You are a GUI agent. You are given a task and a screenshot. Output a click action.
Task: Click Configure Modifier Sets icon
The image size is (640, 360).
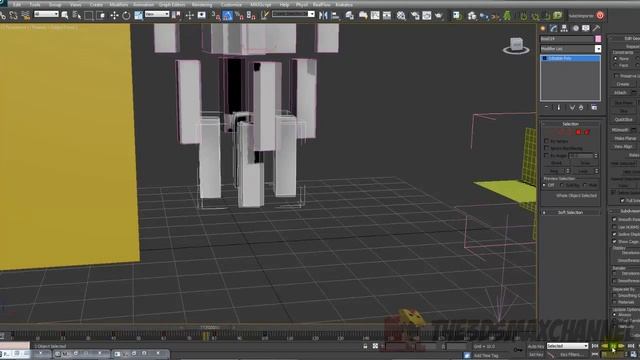point(594,107)
